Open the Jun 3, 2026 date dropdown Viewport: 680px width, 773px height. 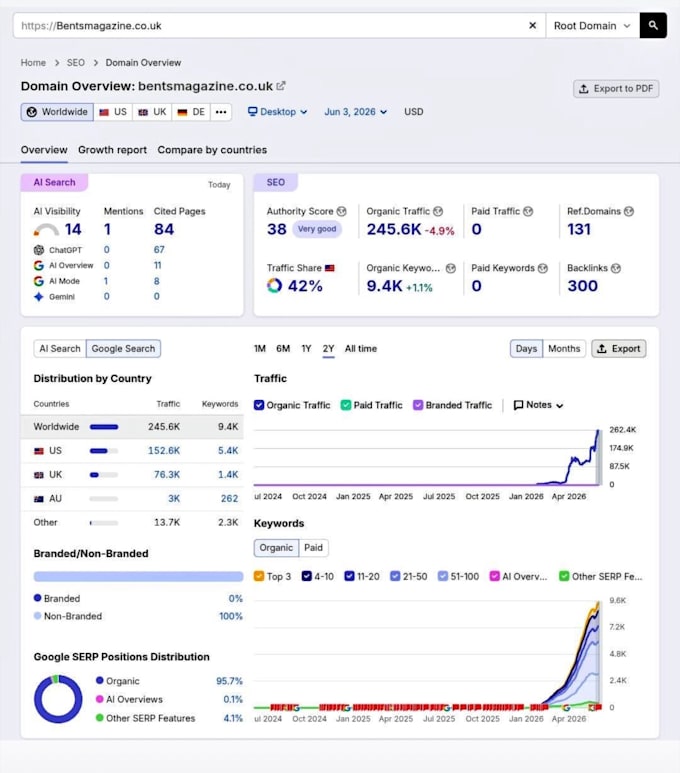(356, 112)
